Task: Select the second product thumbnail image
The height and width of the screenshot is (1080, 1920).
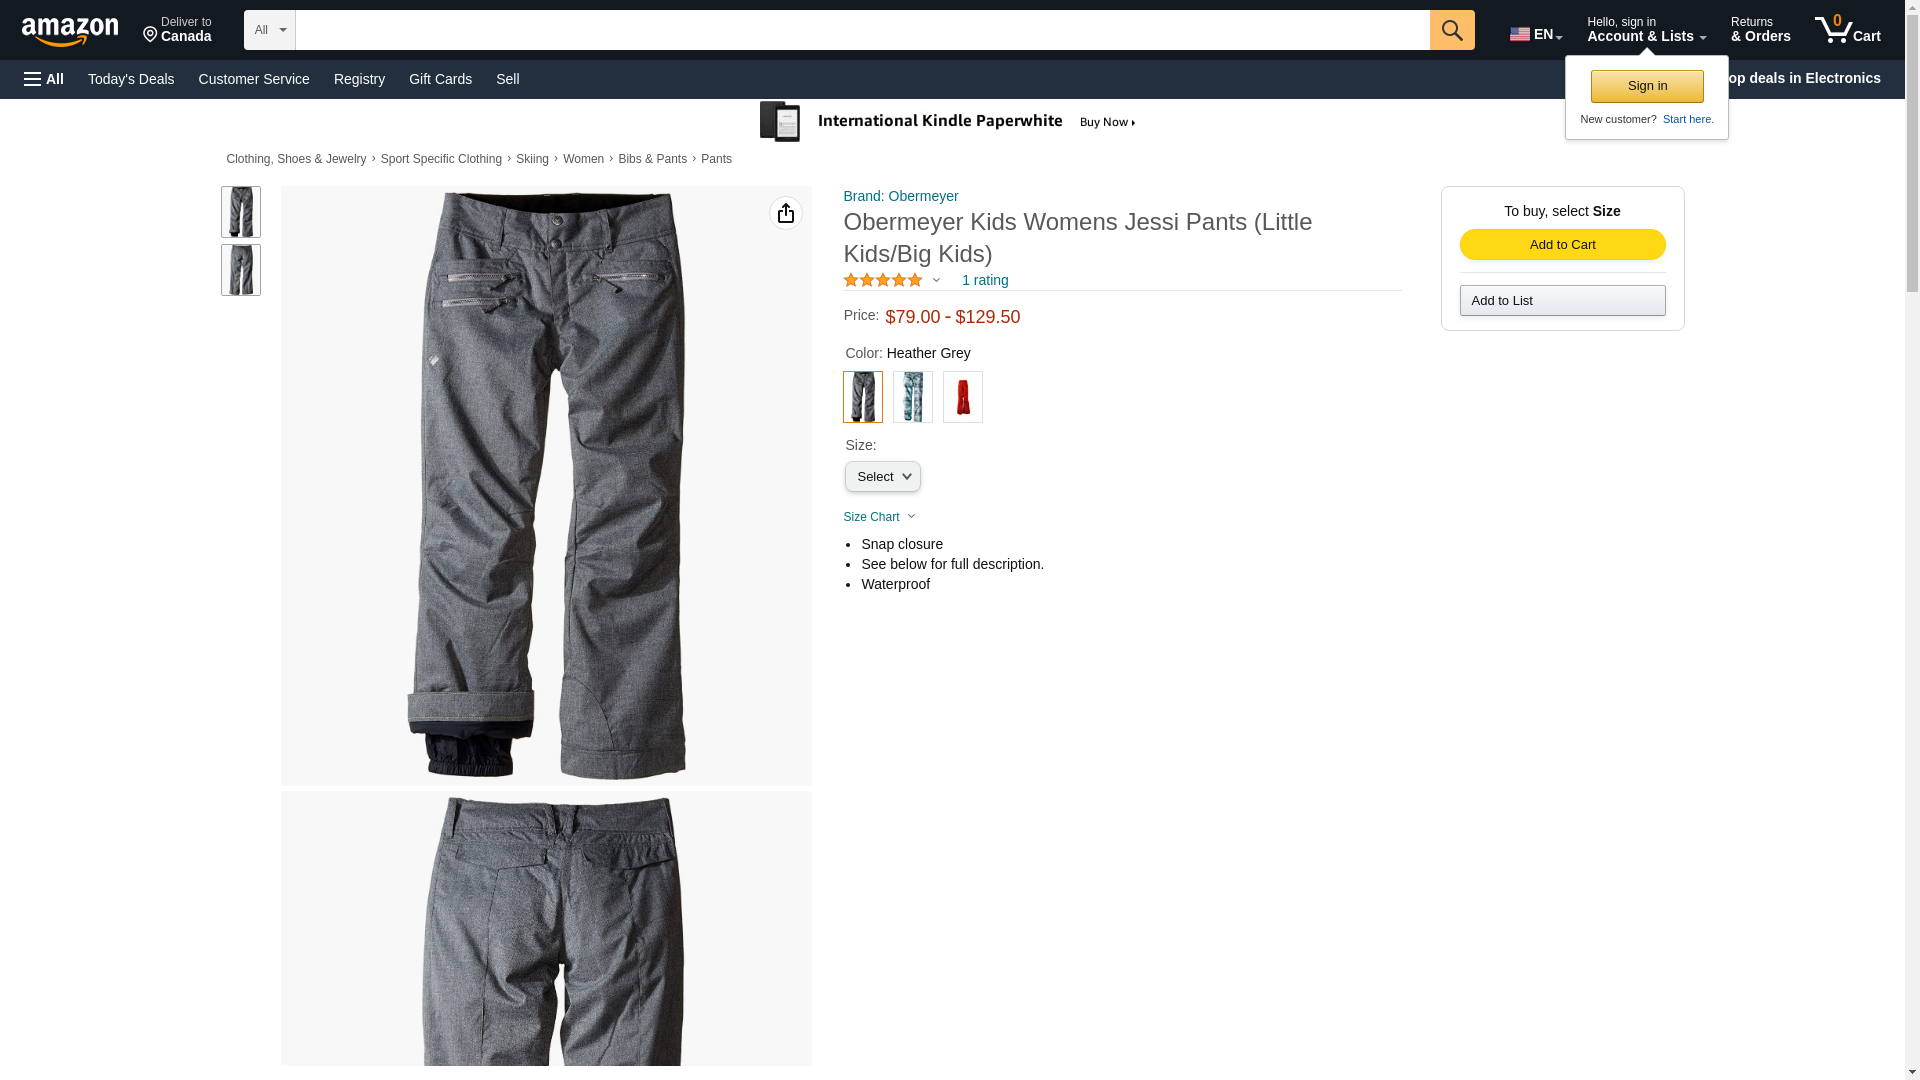Action: (x=241, y=270)
